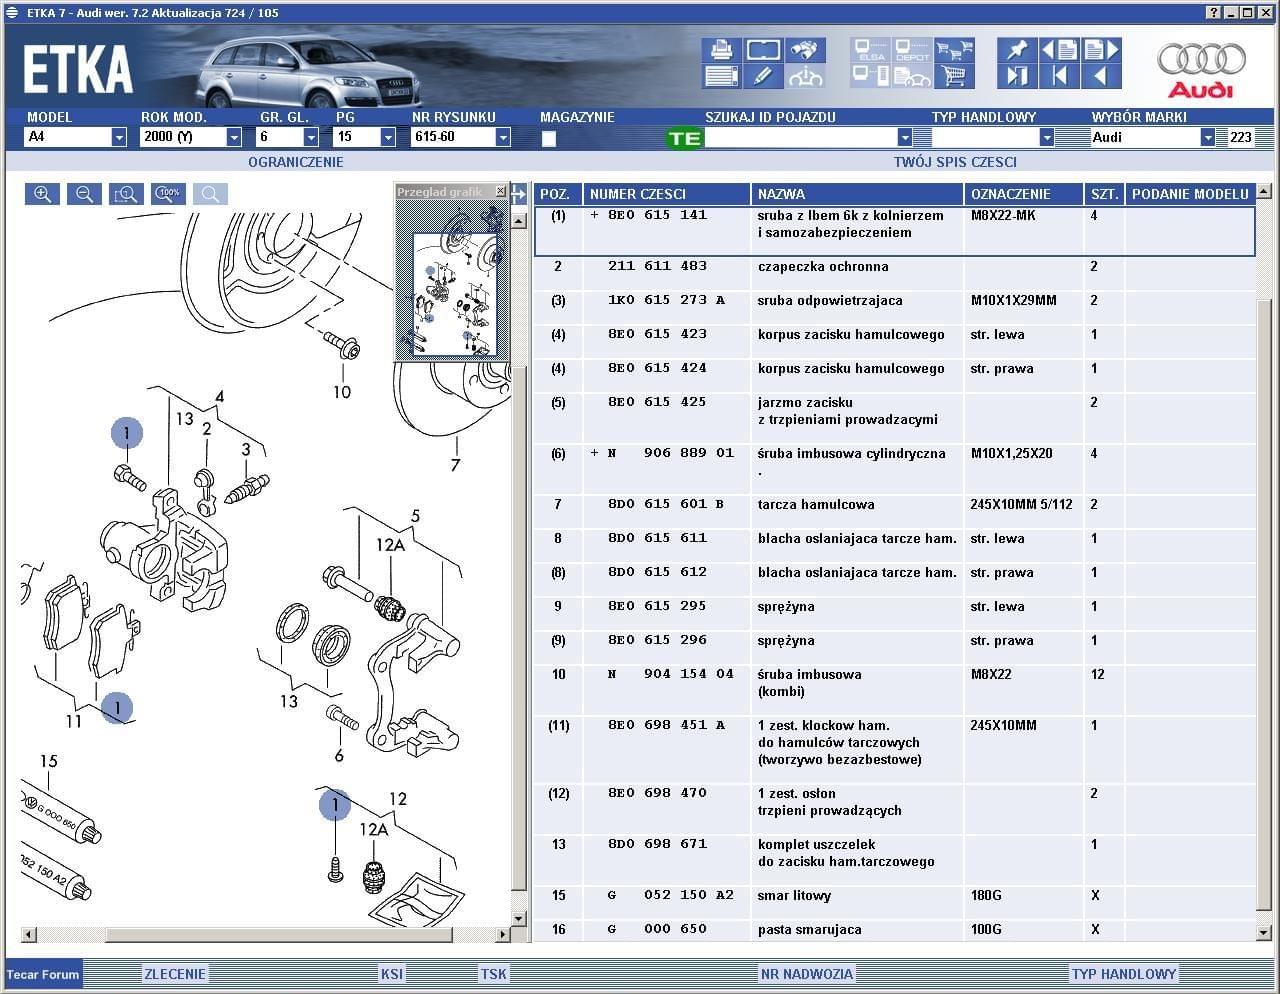This screenshot has width=1280, height=994.
Task: Zoom in on the parts diagram
Action: (42, 194)
